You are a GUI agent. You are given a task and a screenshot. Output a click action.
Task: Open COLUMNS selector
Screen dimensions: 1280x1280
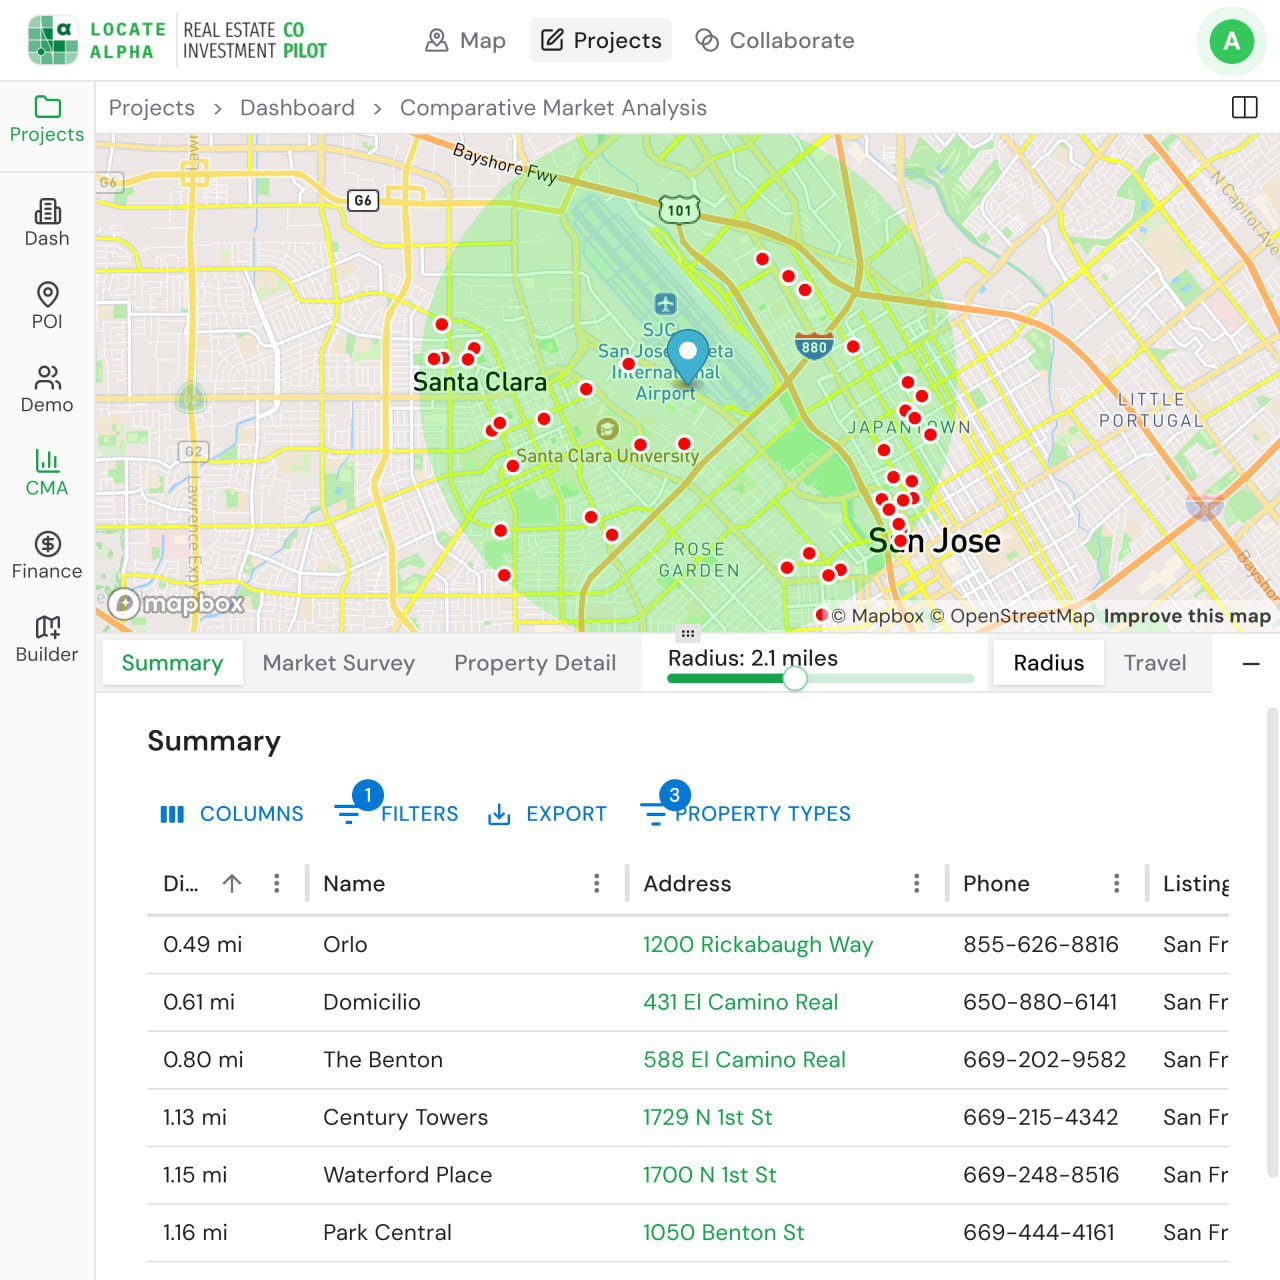(231, 814)
